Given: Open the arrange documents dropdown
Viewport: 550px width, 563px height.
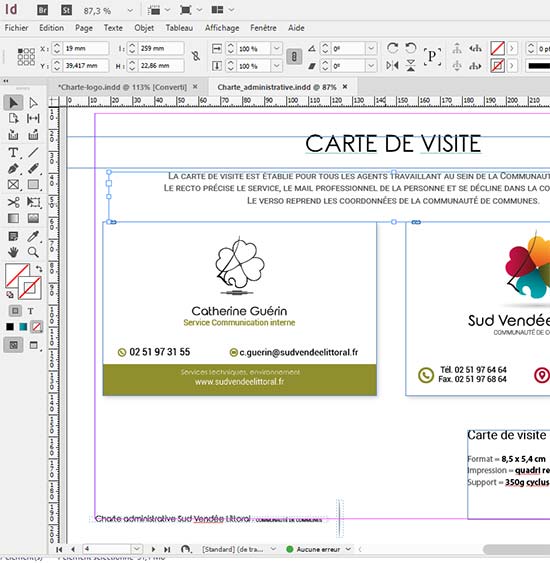Looking at the screenshot, I should [232, 10].
